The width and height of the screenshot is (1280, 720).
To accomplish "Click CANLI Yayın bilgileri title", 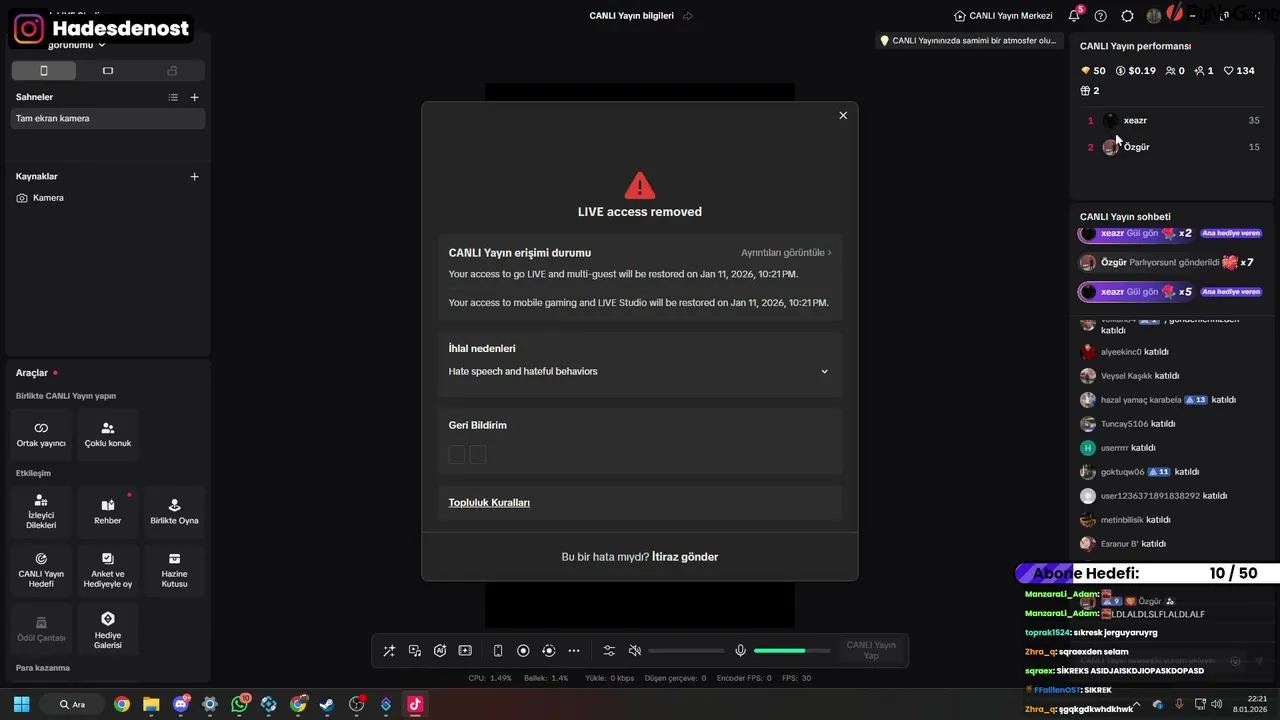I will pyautogui.click(x=631, y=16).
